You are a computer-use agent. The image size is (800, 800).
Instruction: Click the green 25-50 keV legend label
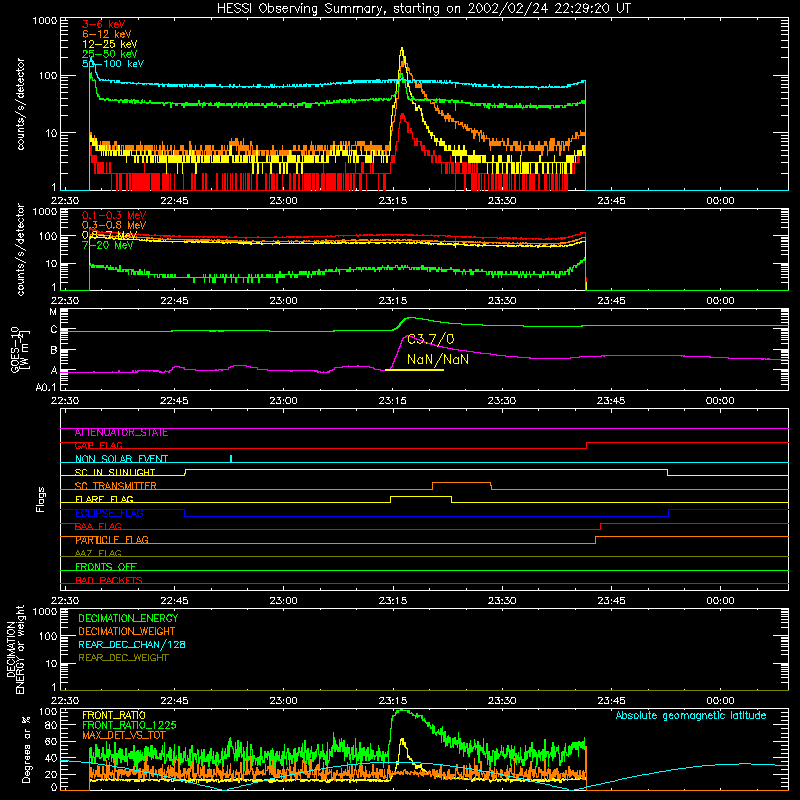(110, 54)
